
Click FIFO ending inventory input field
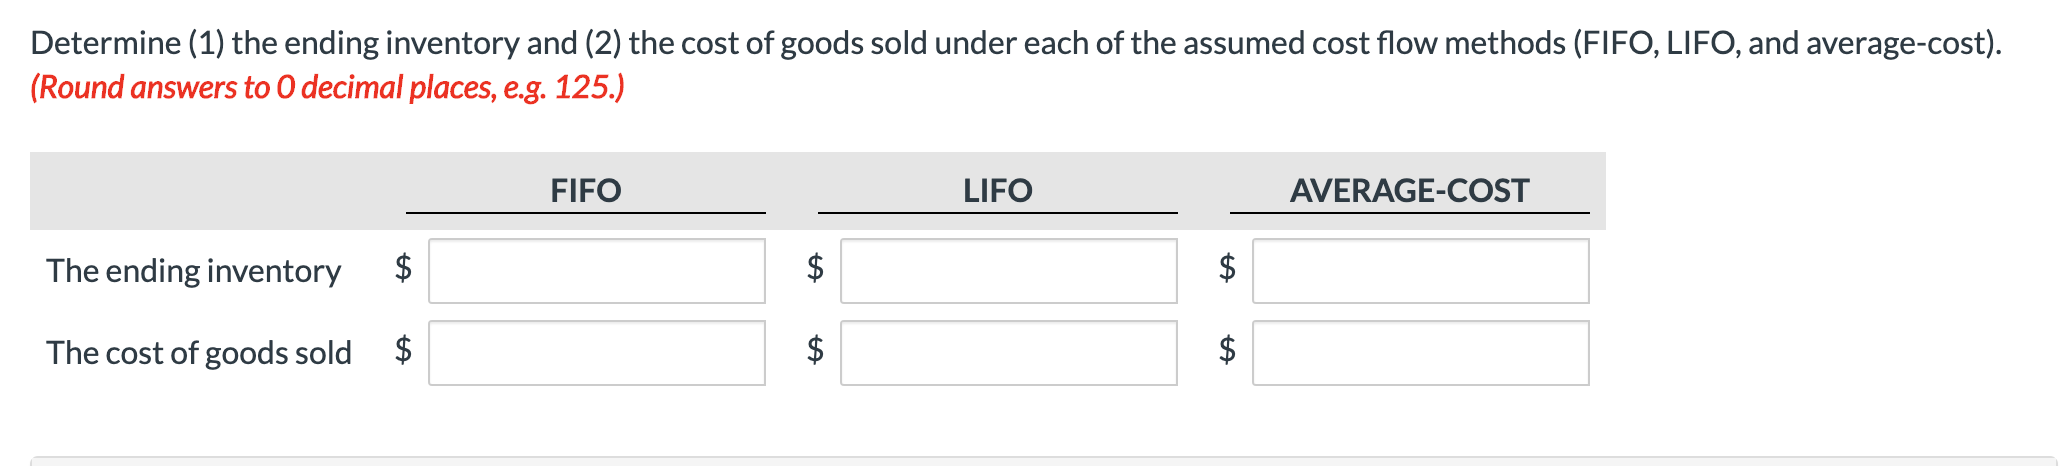597,271
